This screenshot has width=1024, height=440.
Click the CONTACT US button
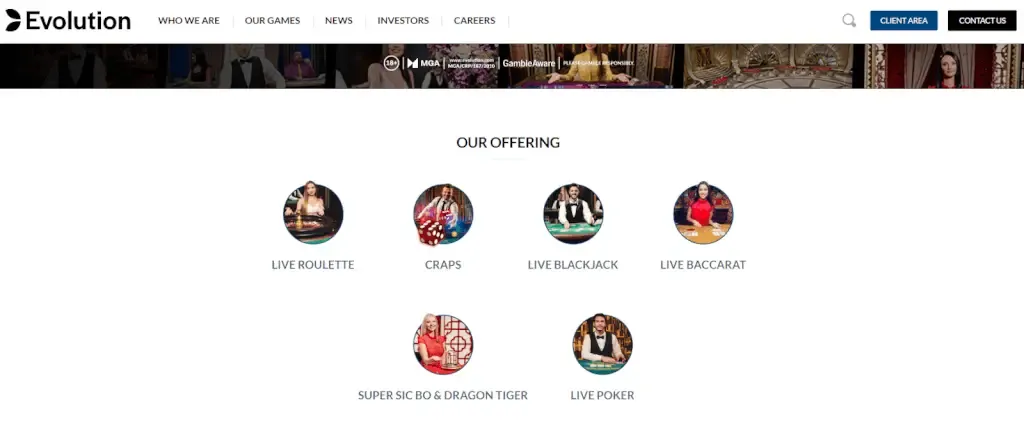982,20
